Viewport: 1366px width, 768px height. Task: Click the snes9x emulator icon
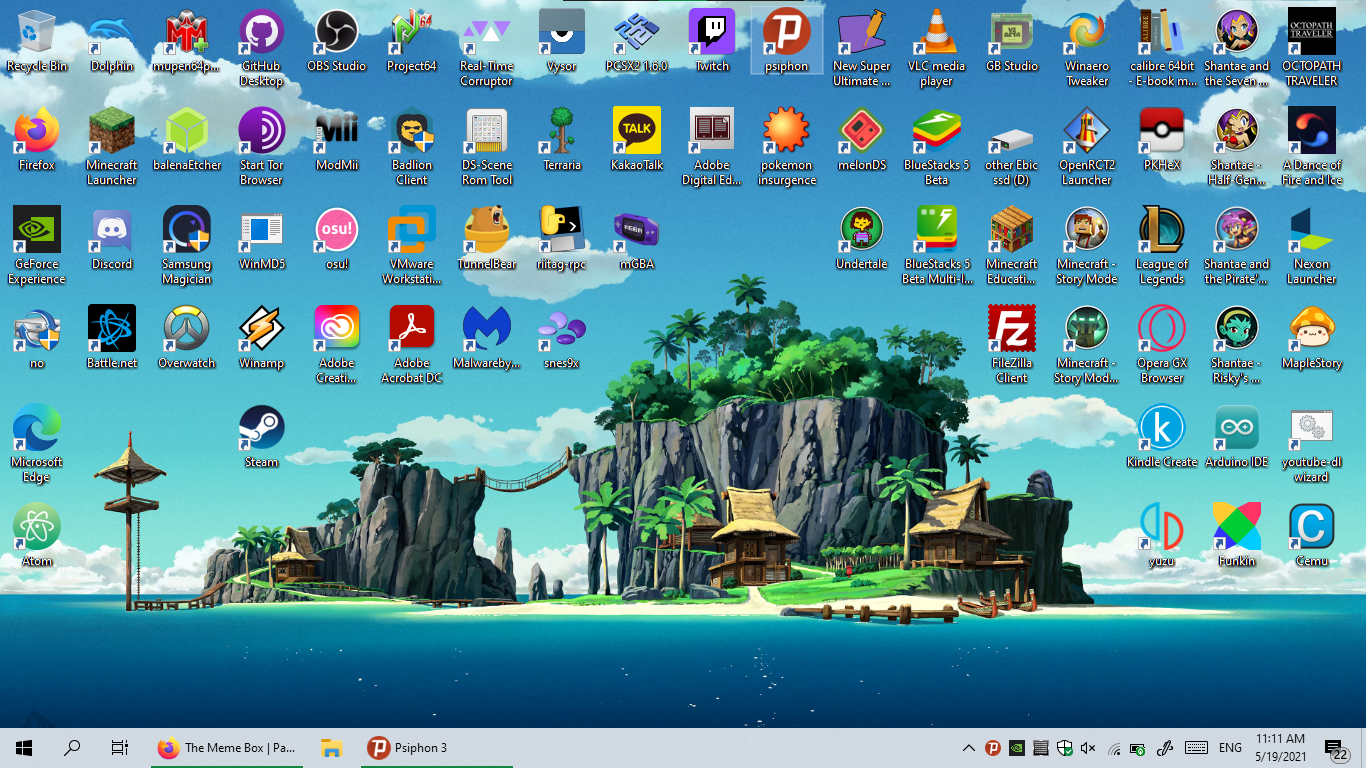562,338
